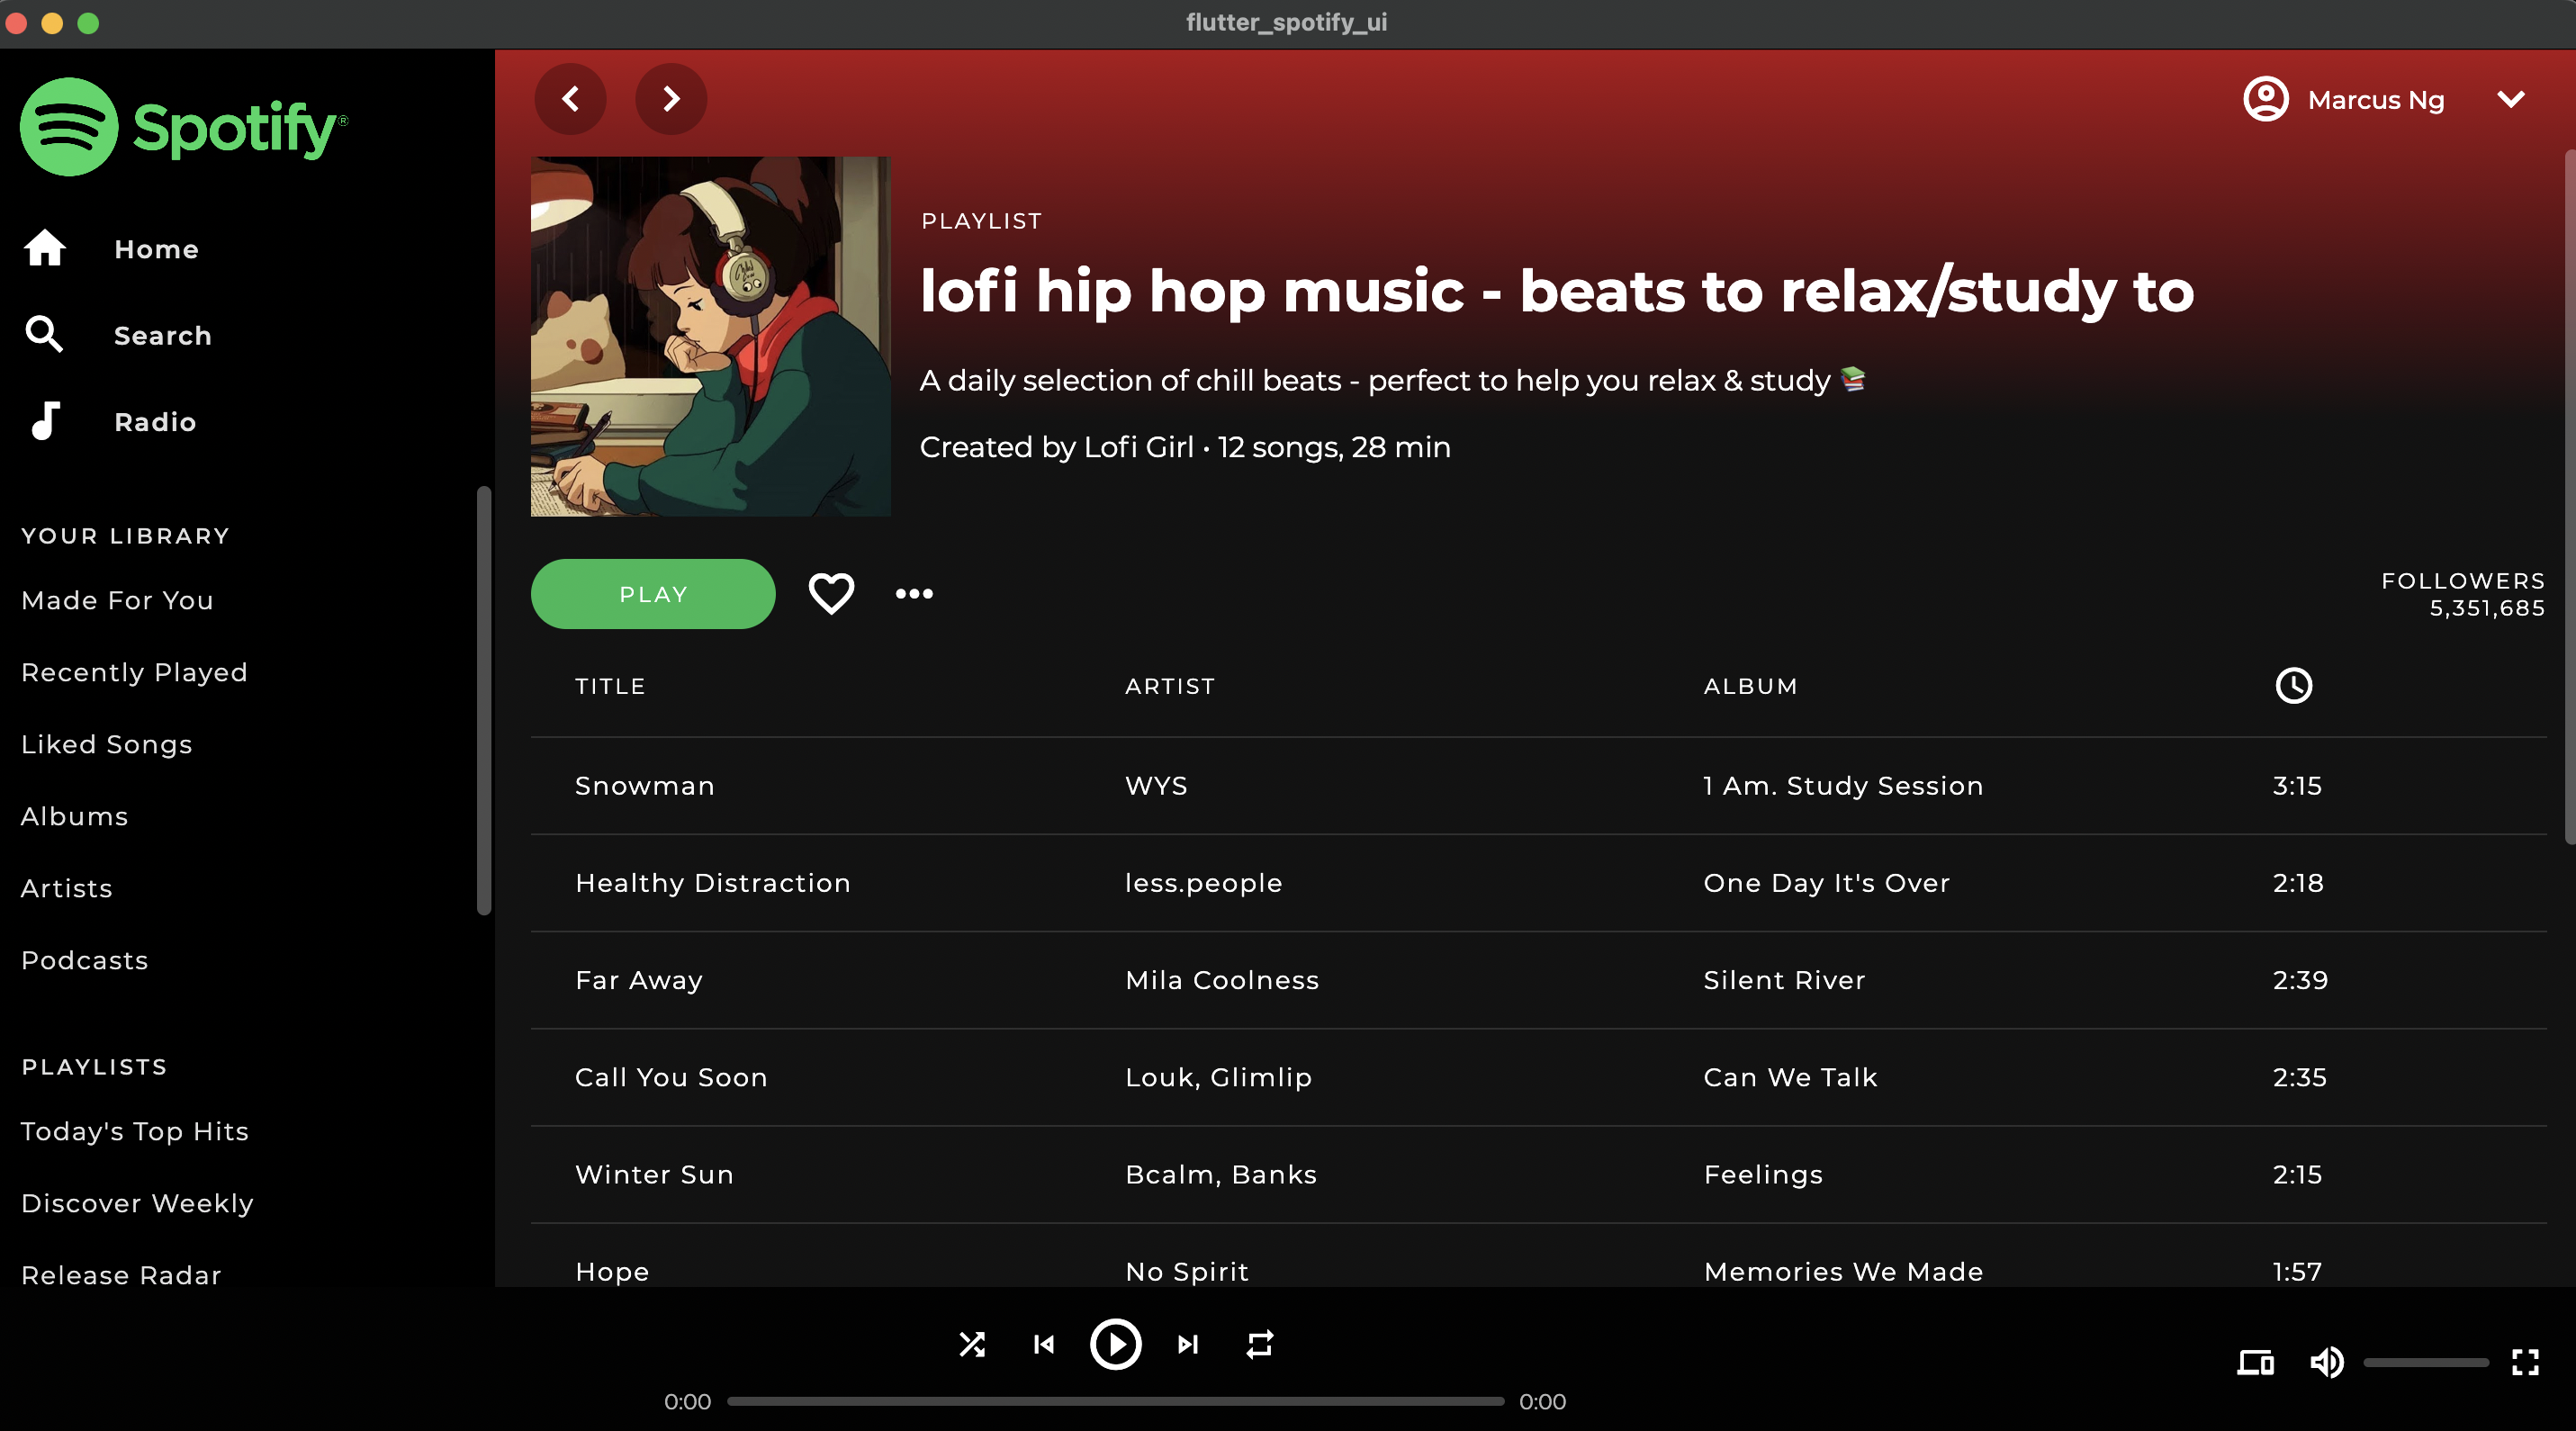Open Discover Weekly playlist
This screenshot has width=2576, height=1431.
136,1203
